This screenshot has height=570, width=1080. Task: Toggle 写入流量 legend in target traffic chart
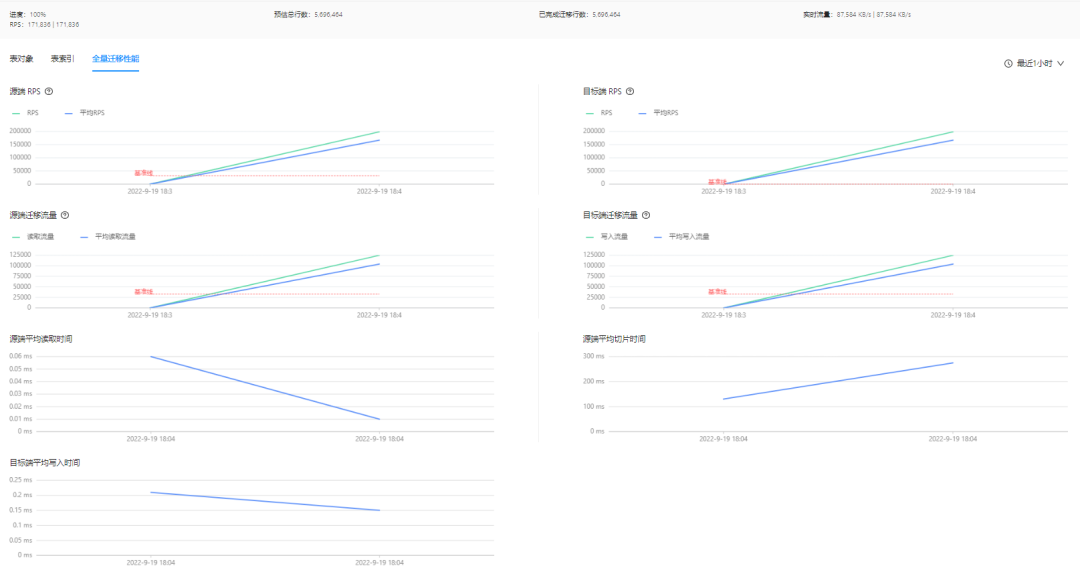[x=607, y=237]
